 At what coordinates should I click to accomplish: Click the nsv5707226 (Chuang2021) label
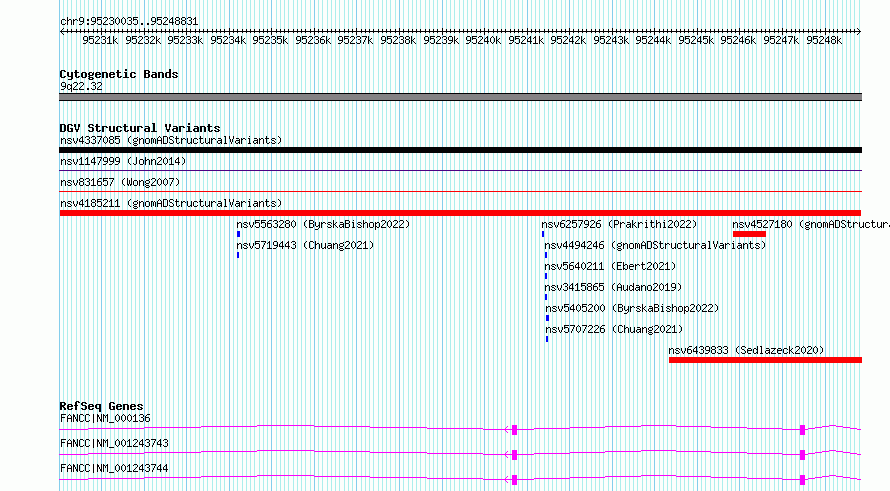pos(614,329)
